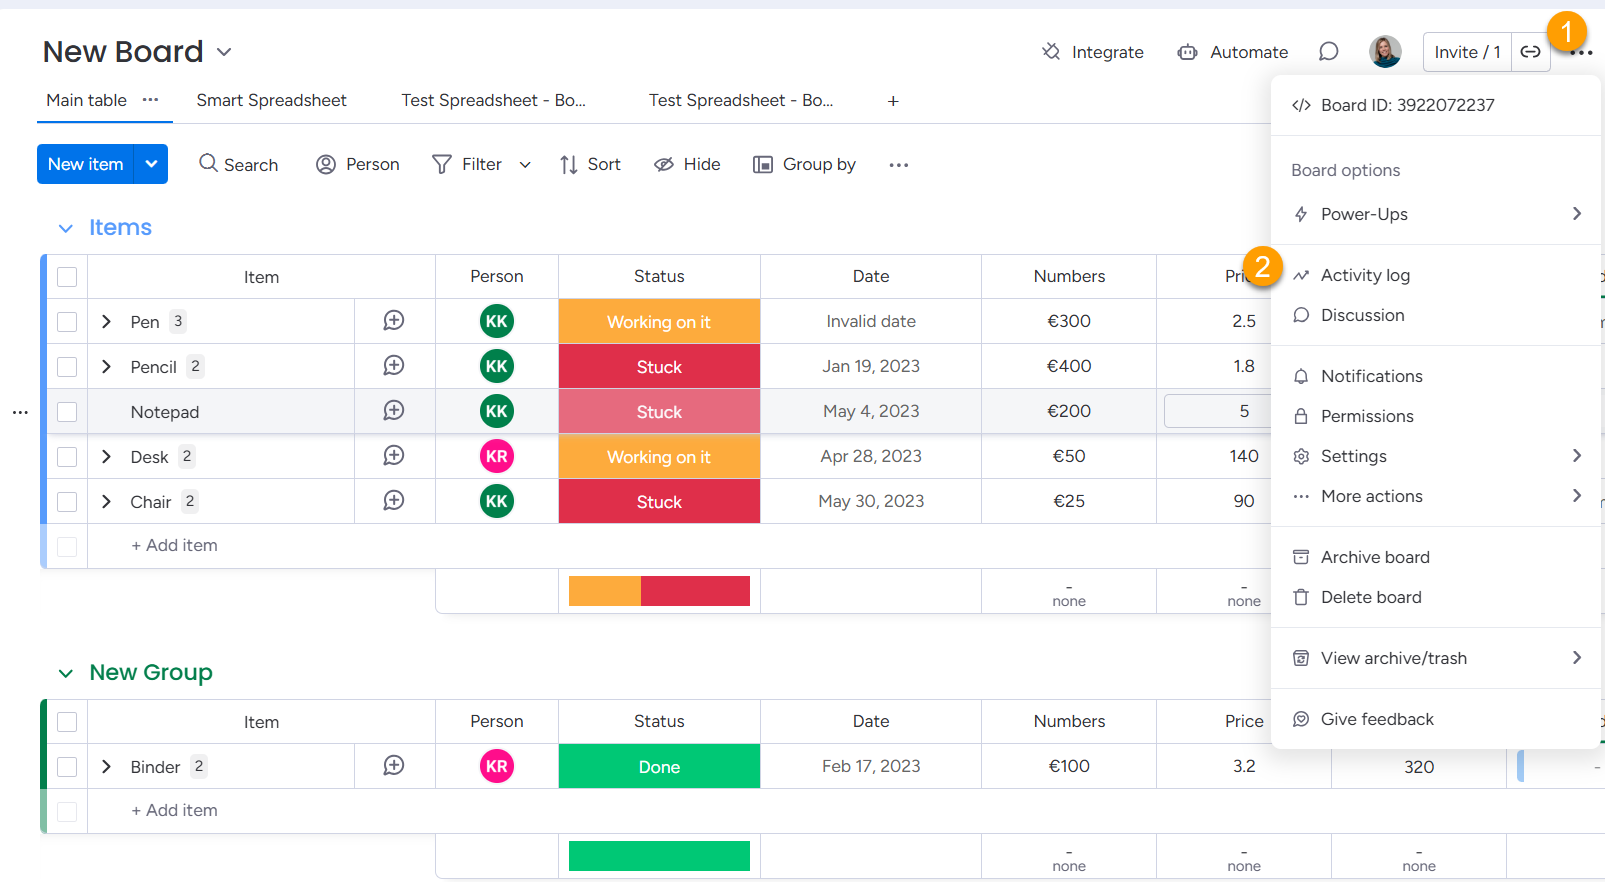This screenshot has height=882, width=1605.
Task: Open the New item dropdown arrow
Action: (x=151, y=164)
